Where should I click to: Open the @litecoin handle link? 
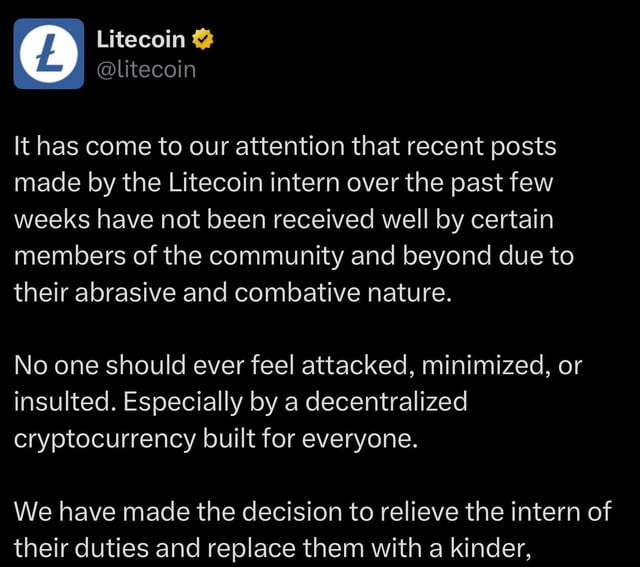146,70
